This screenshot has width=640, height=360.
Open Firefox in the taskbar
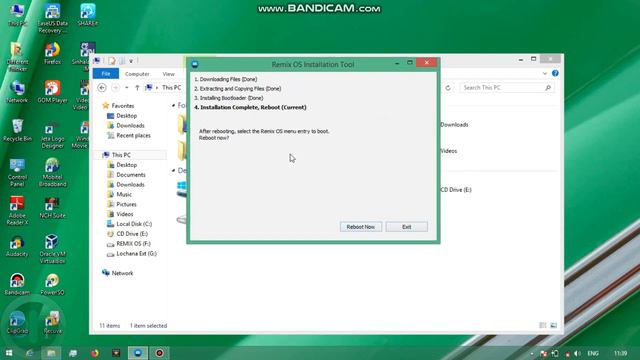95,353
